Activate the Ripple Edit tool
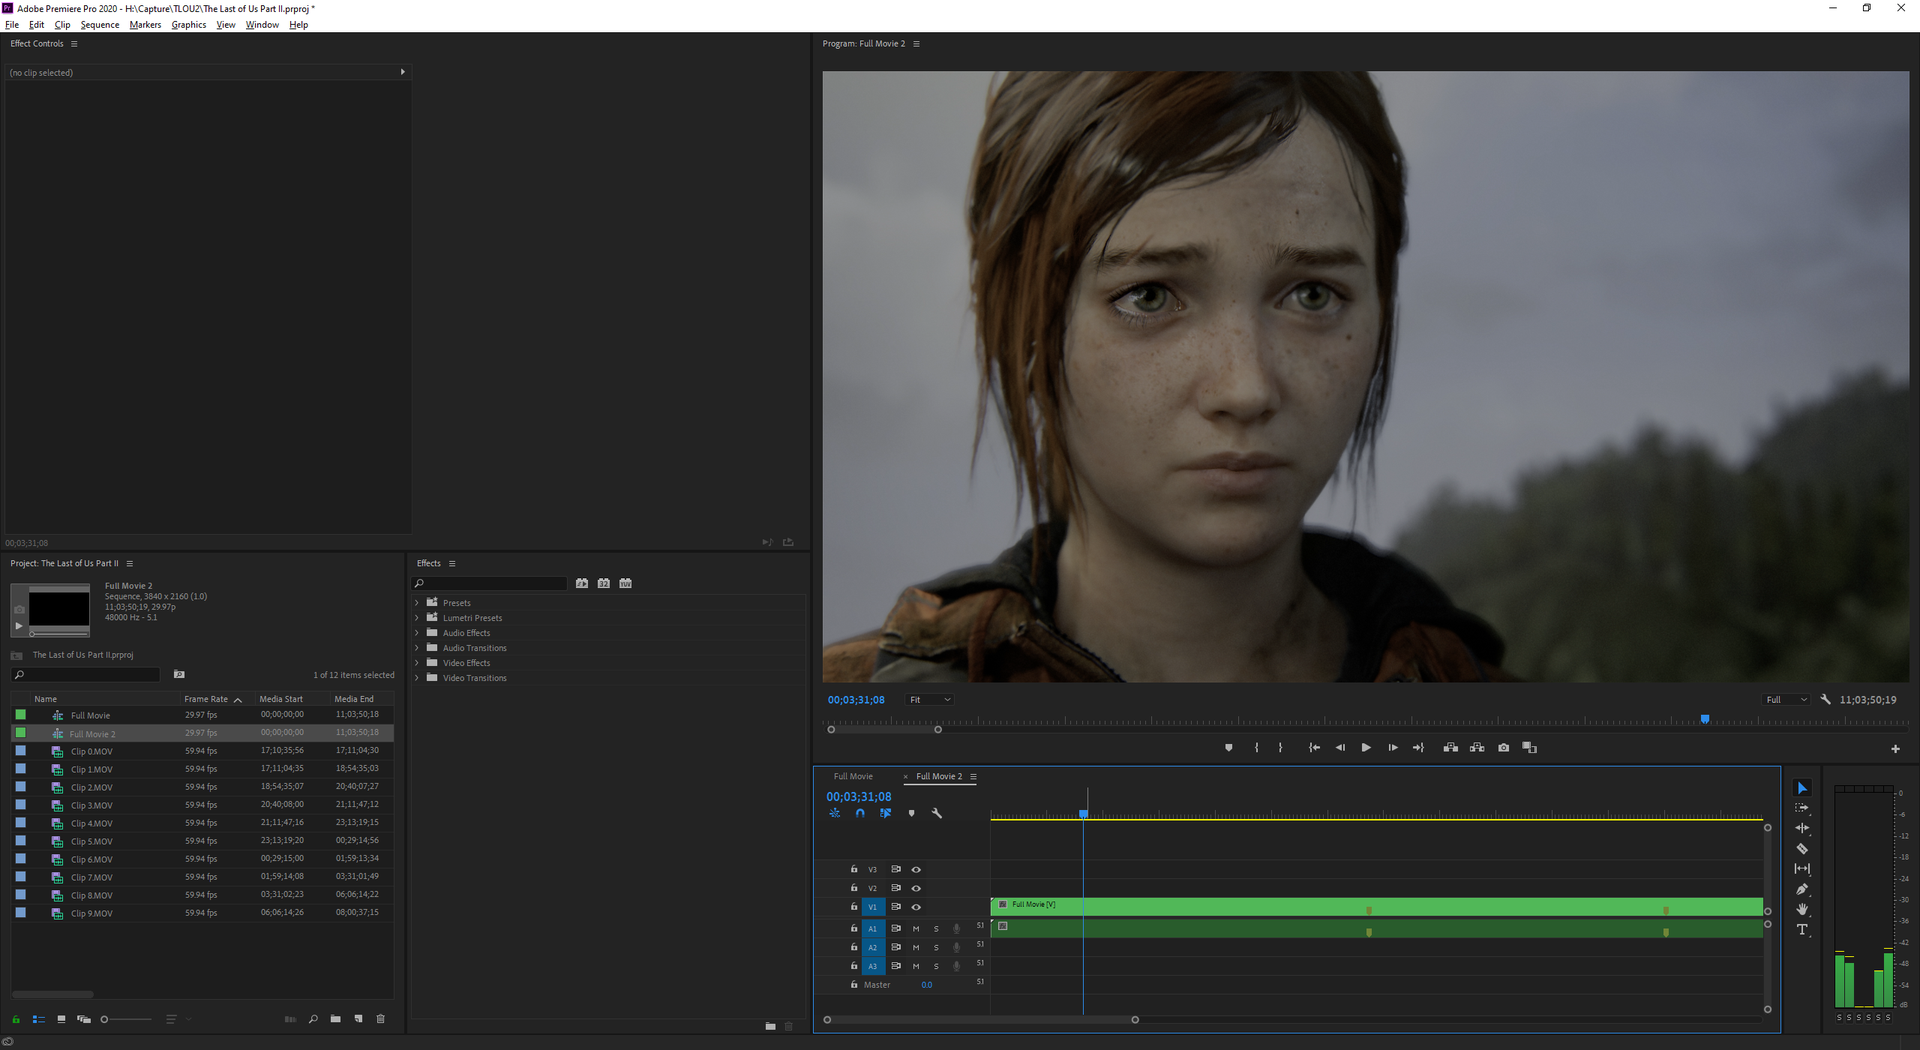The height and width of the screenshot is (1050, 1920). pyautogui.click(x=1802, y=828)
